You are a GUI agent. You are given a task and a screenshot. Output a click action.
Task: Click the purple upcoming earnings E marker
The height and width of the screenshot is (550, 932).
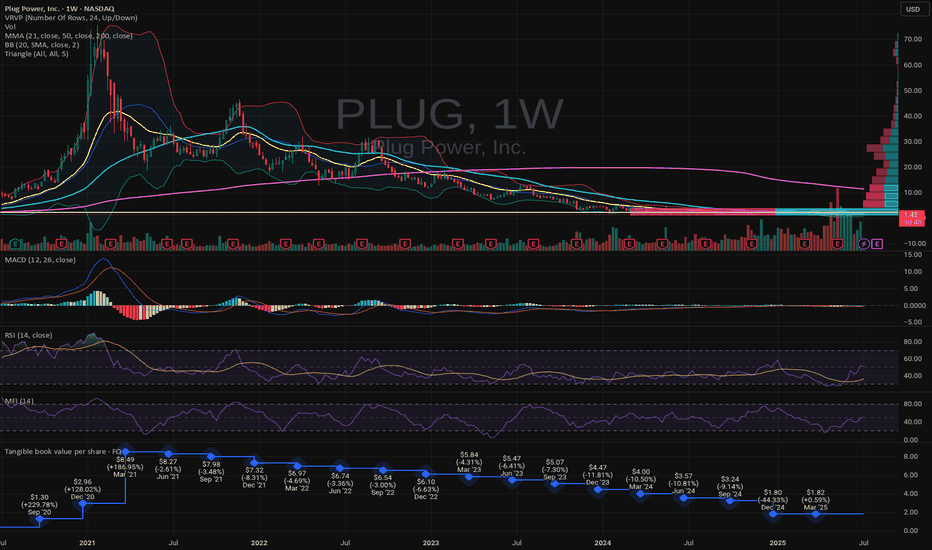(x=877, y=244)
